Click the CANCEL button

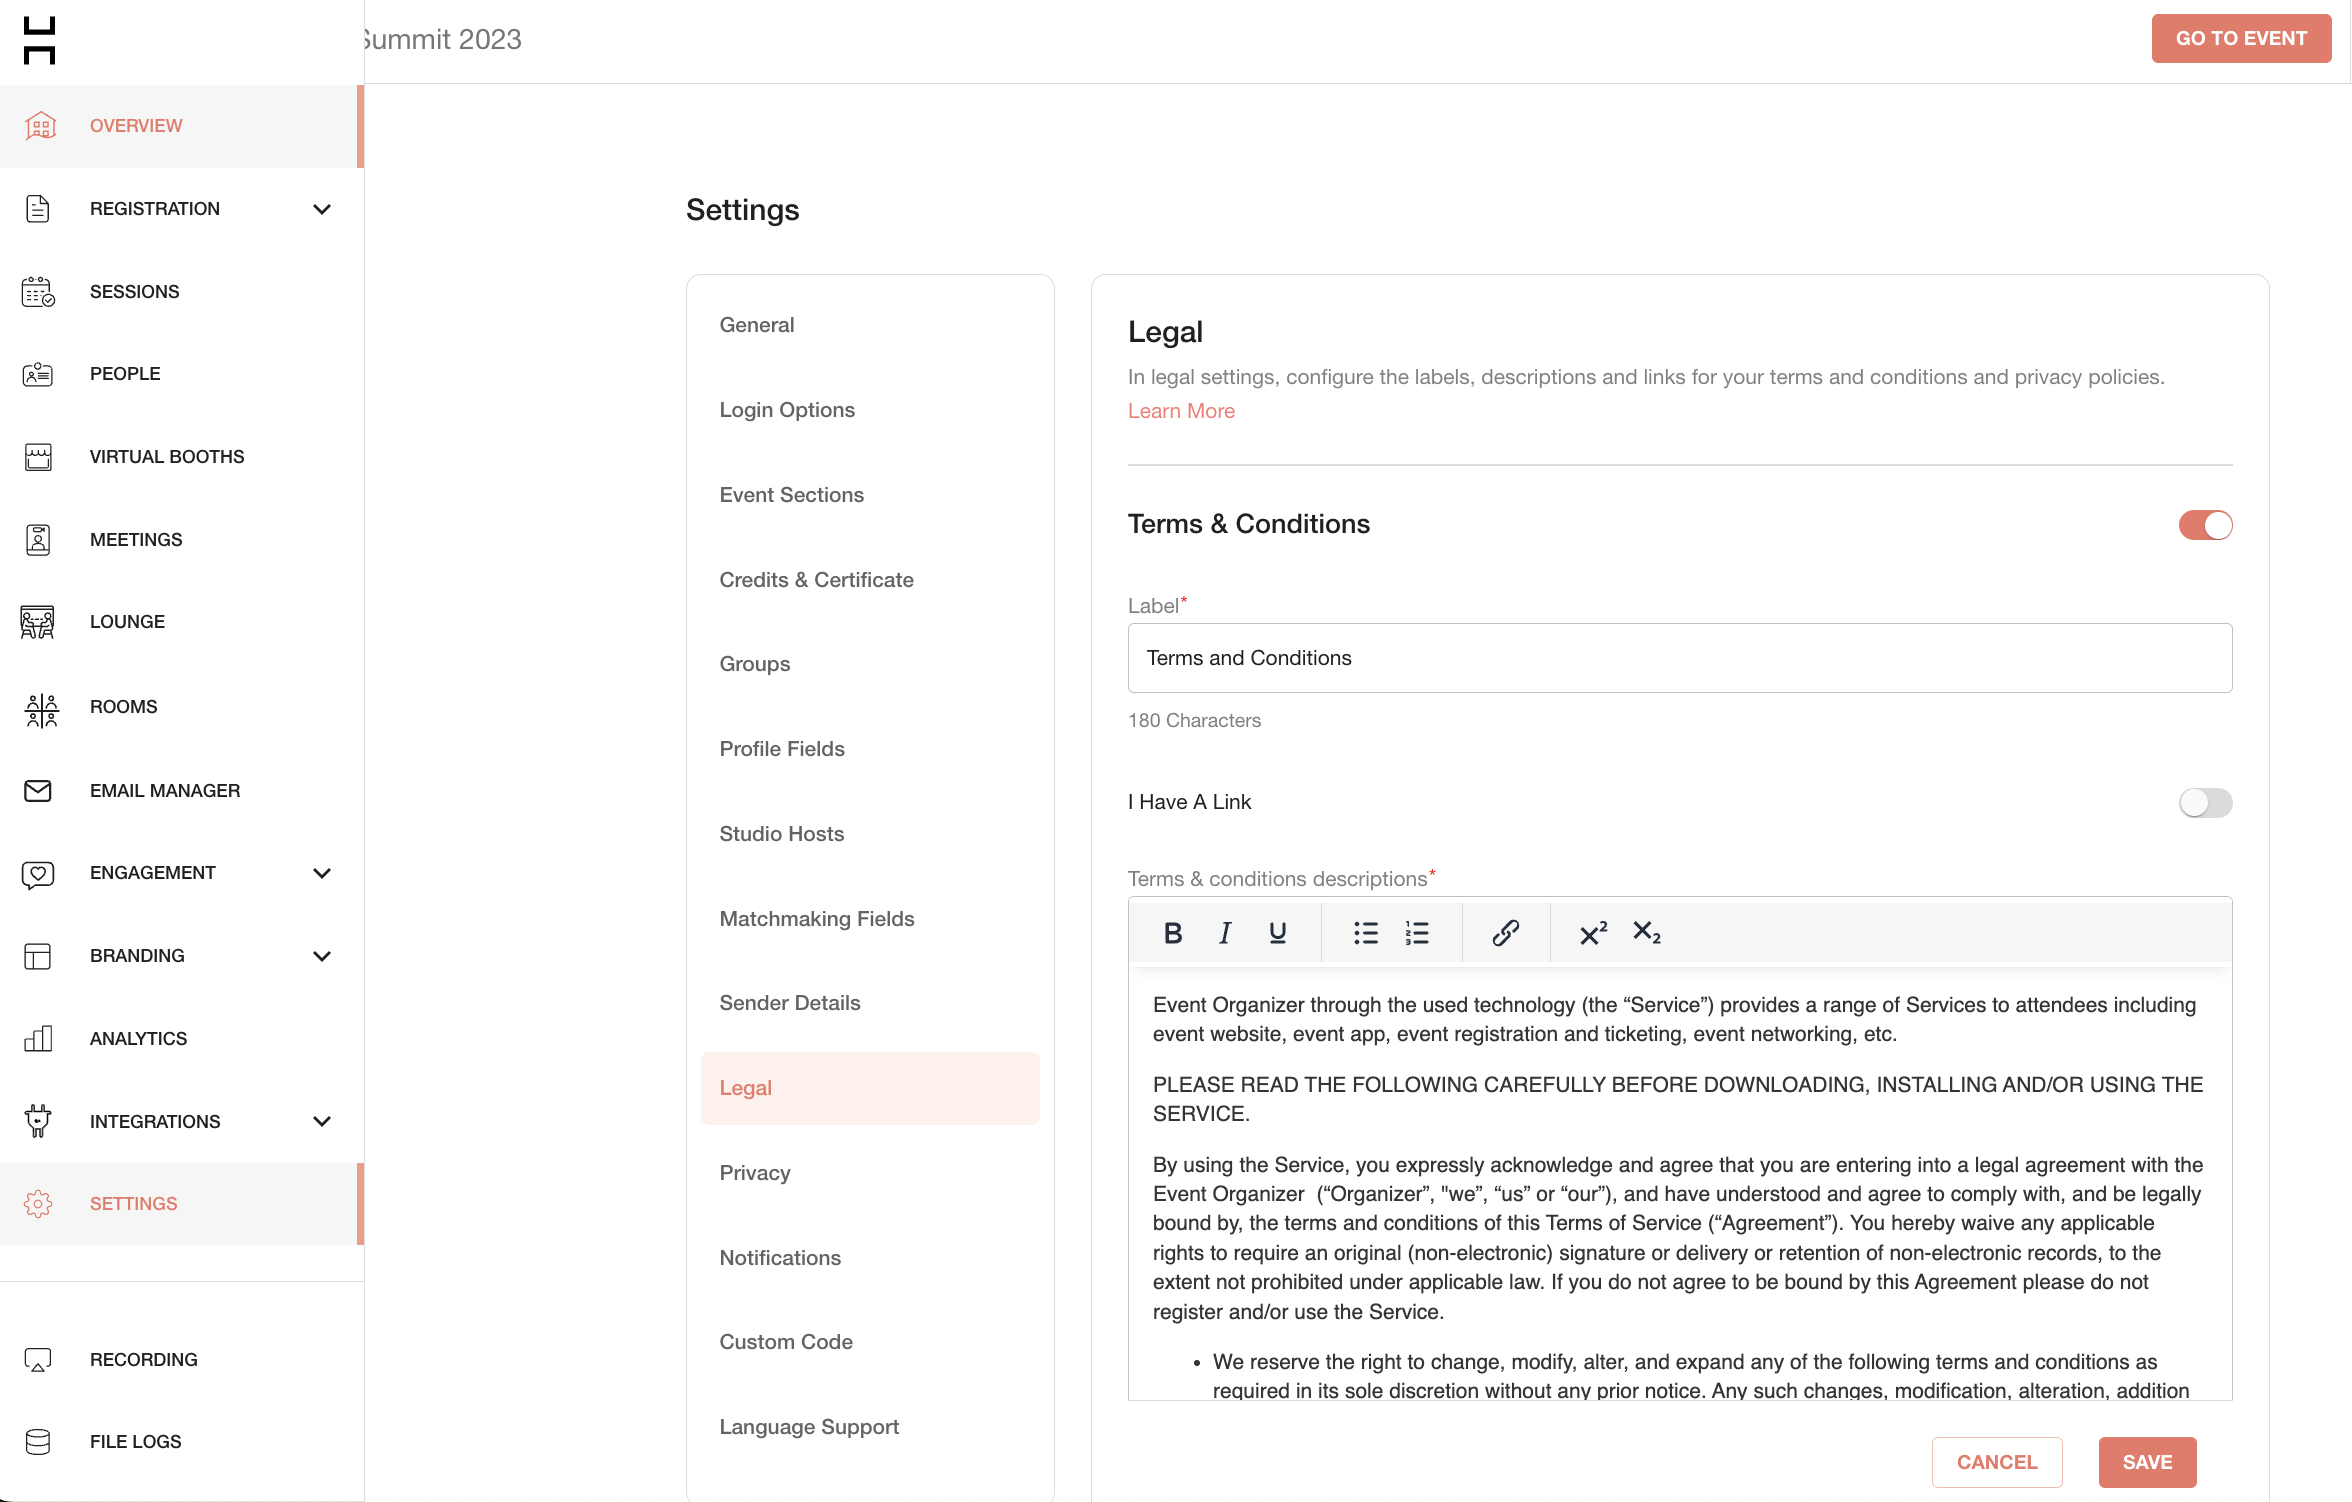coord(1996,1462)
